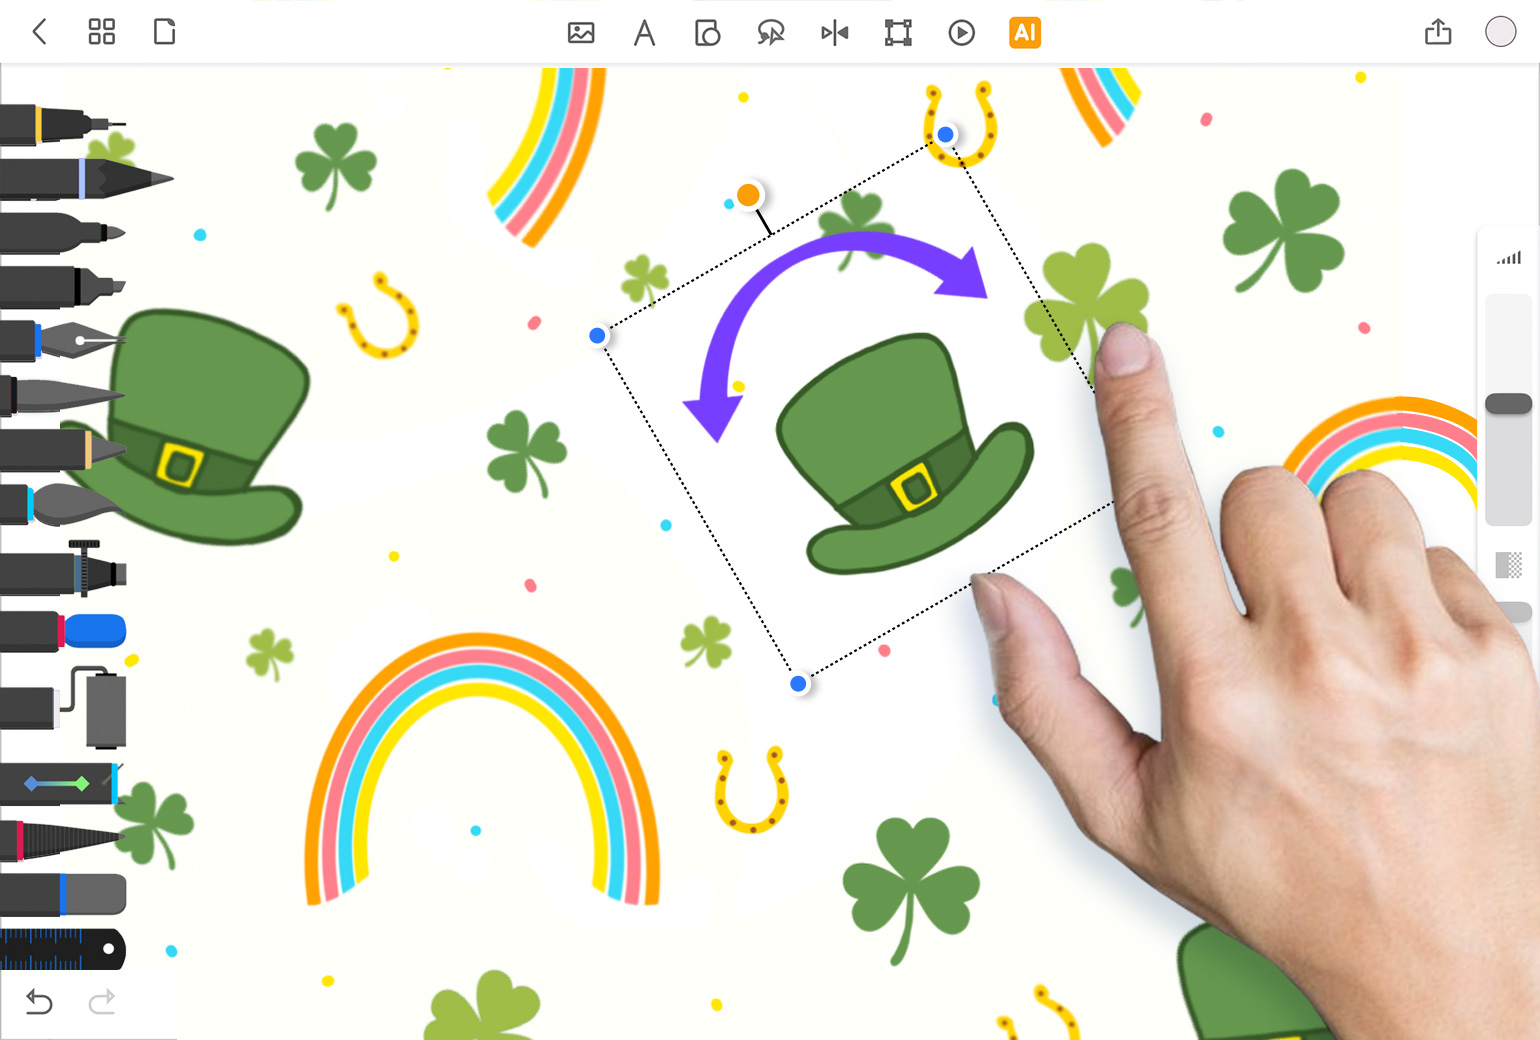The height and width of the screenshot is (1040, 1540).
Task: Select the Text tool
Action: [x=645, y=33]
